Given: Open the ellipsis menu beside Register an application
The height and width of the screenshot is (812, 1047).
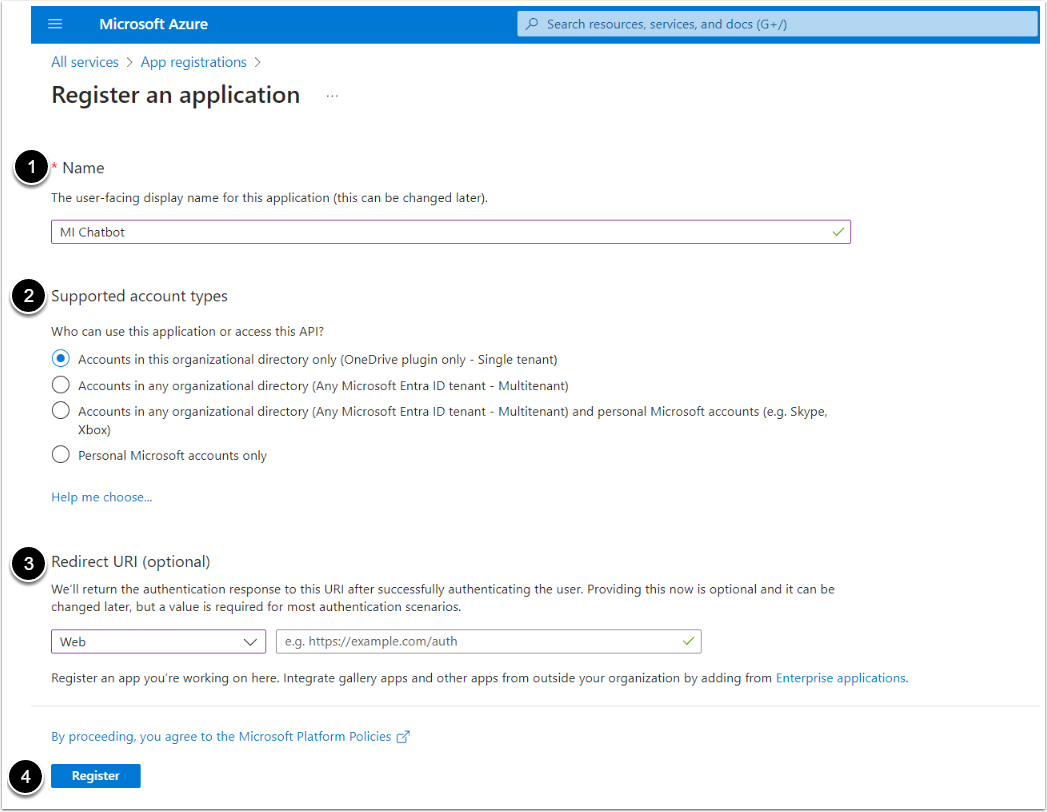Looking at the screenshot, I should point(332,96).
